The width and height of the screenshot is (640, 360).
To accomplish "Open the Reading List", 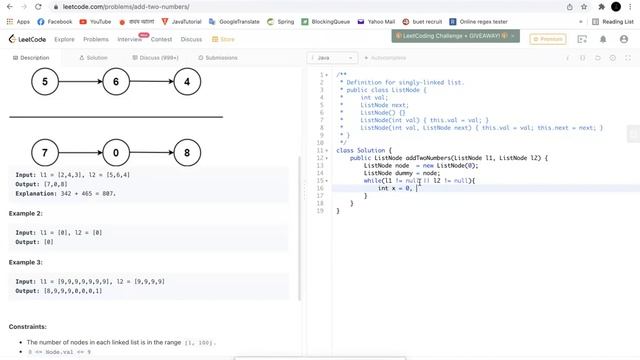I will [x=613, y=22].
